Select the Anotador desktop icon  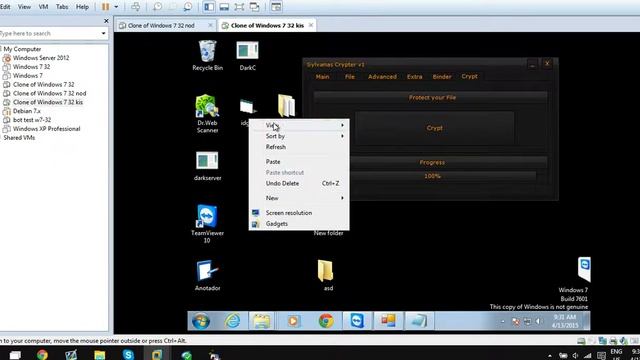[207, 276]
